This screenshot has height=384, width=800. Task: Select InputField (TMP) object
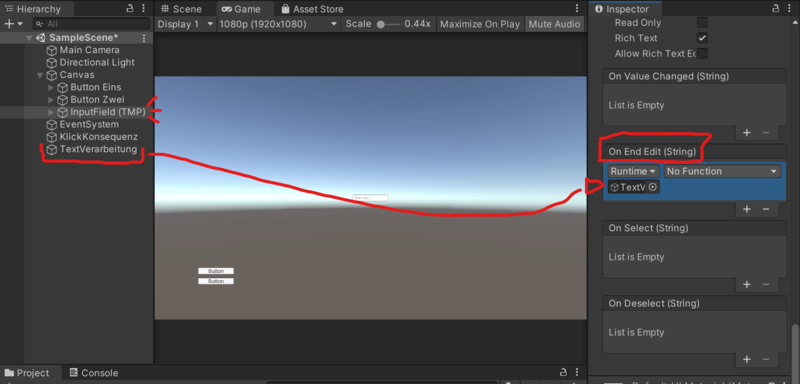(108, 112)
